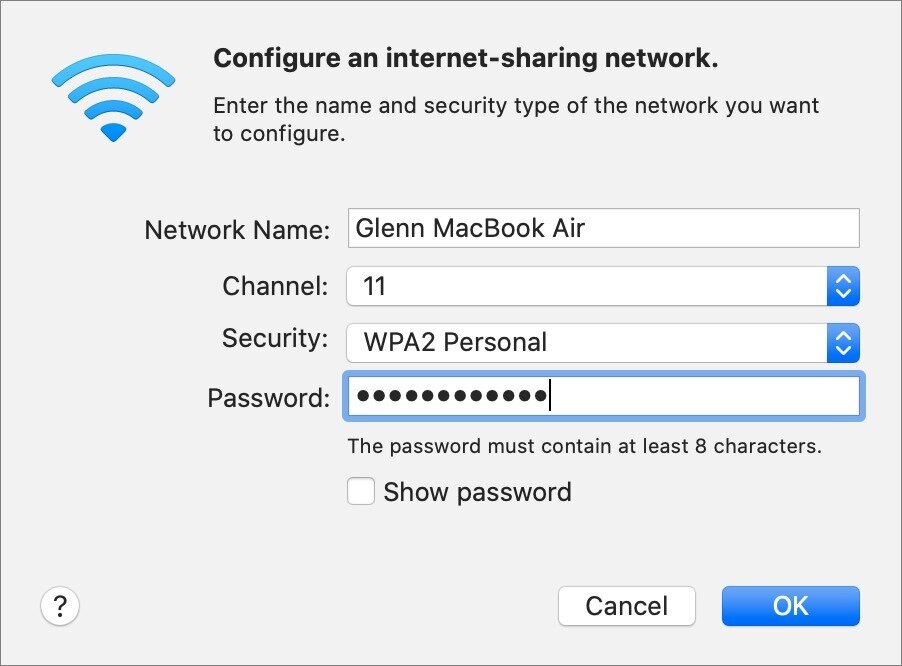Click the Channel label
Image resolution: width=902 pixels, height=666 pixels.
click(x=275, y=286)
